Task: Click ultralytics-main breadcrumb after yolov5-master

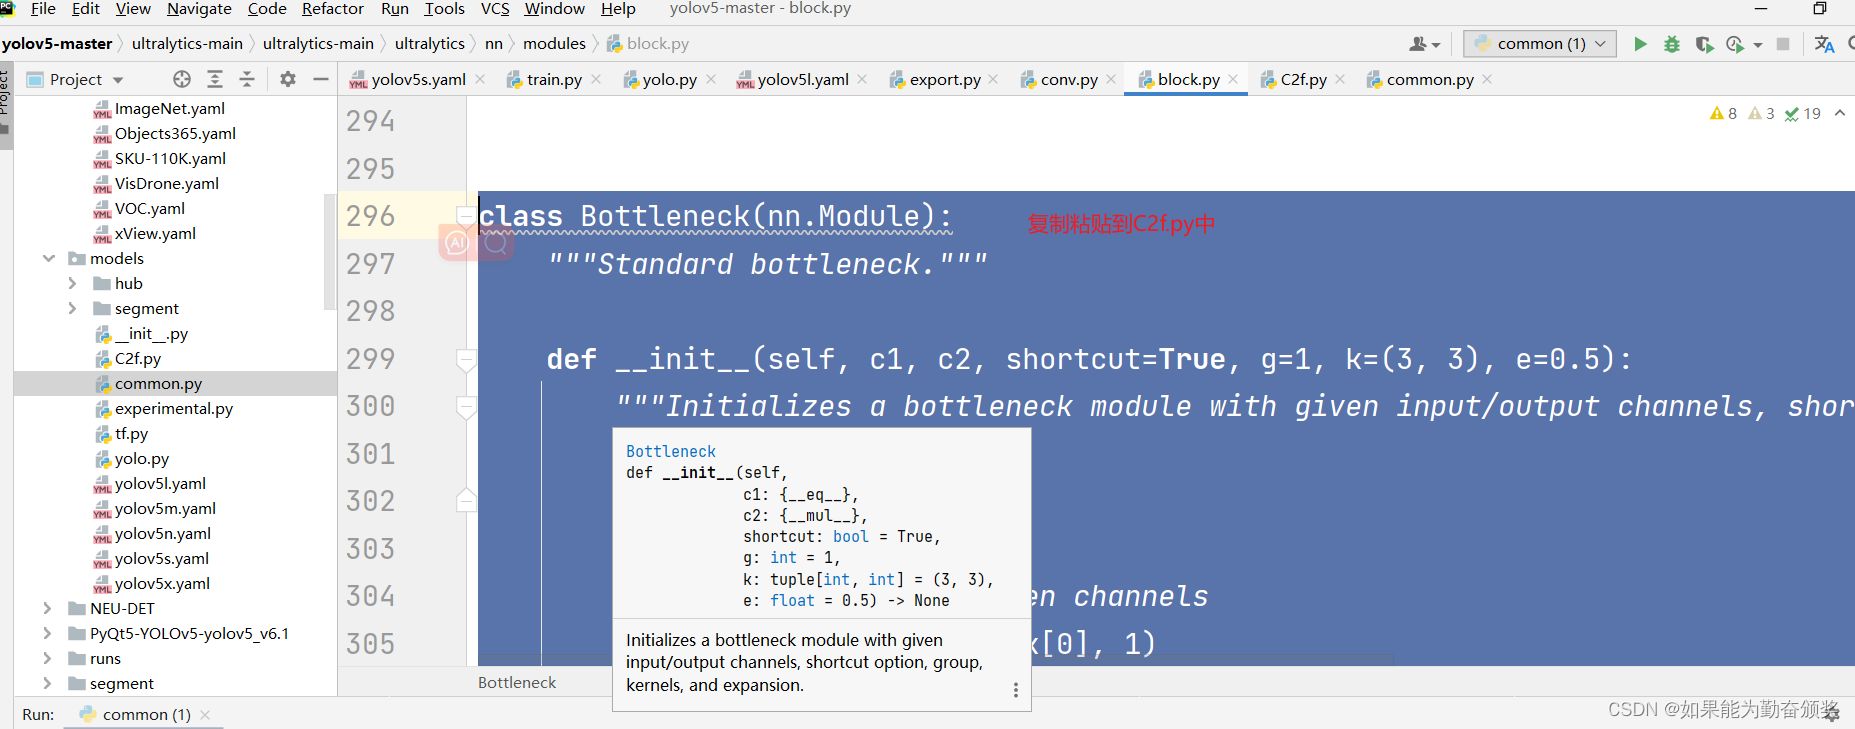Action: 187,44
